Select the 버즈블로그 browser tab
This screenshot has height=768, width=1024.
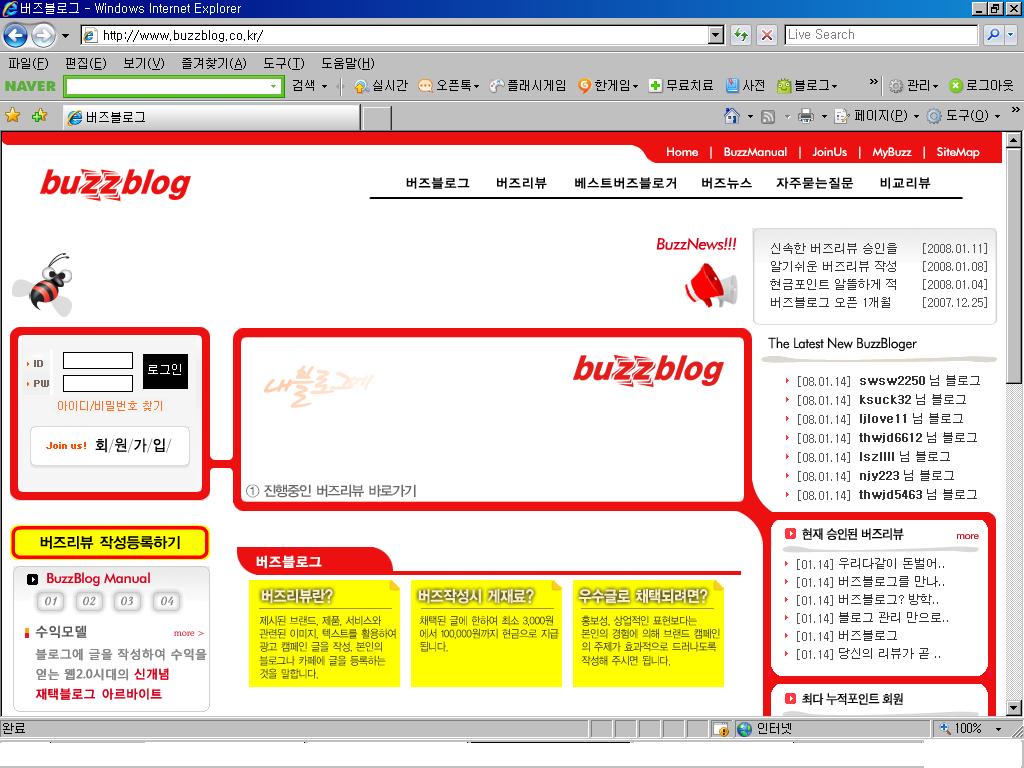212,117
